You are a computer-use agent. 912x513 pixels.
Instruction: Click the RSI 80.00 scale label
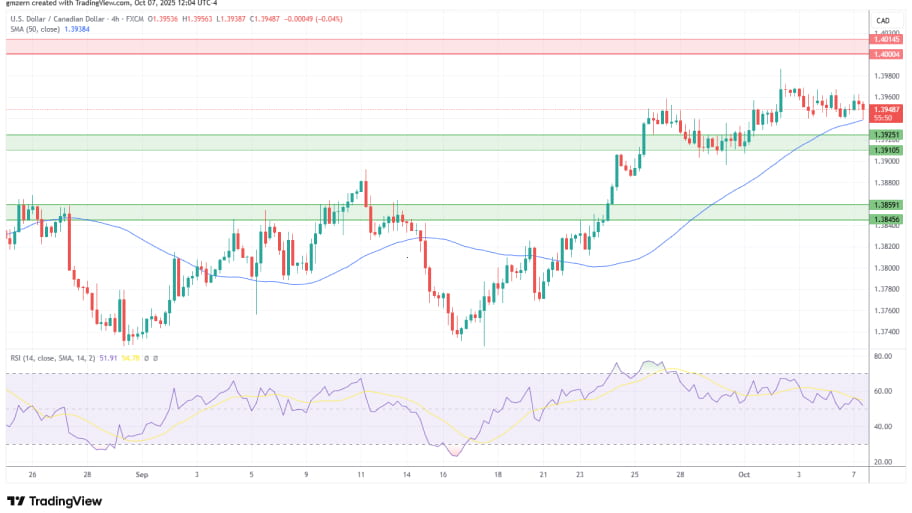(882, 355)
